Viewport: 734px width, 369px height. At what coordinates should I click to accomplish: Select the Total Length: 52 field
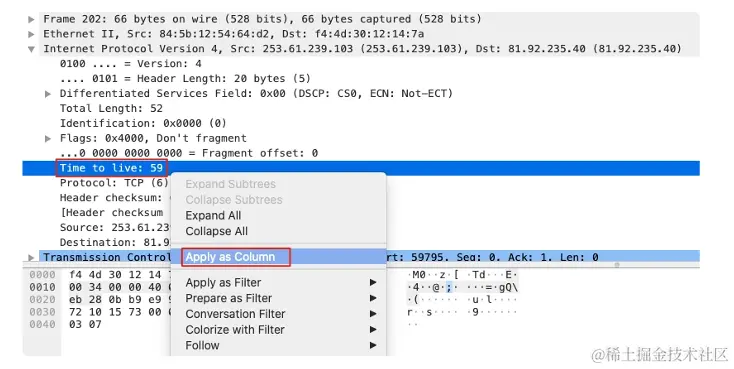click(x=111, y=109)
